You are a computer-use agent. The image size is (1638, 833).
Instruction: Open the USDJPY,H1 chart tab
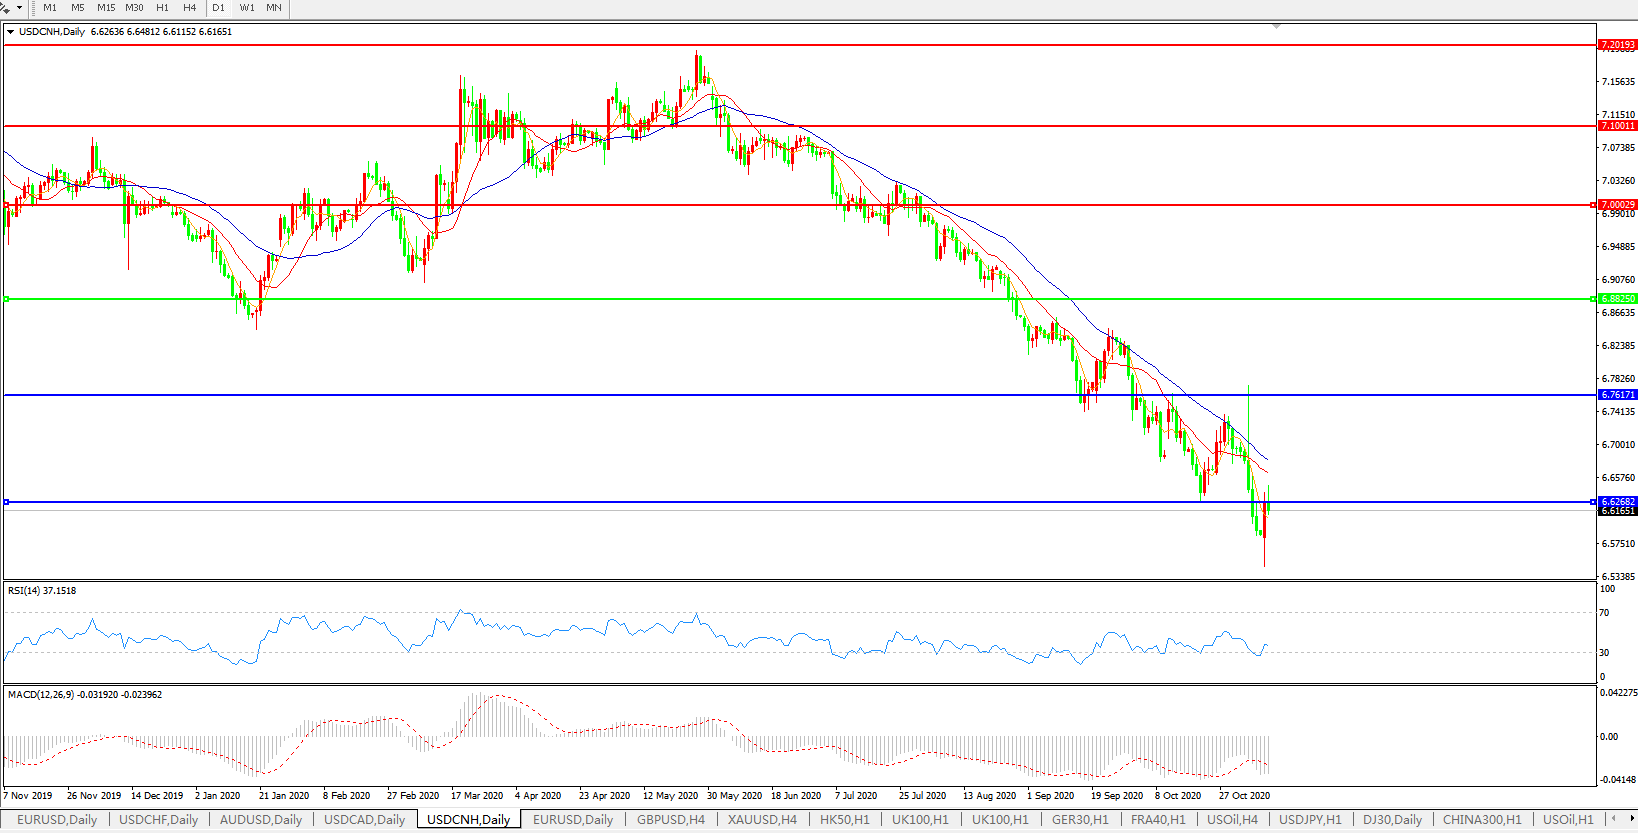tap(1310, 820)
